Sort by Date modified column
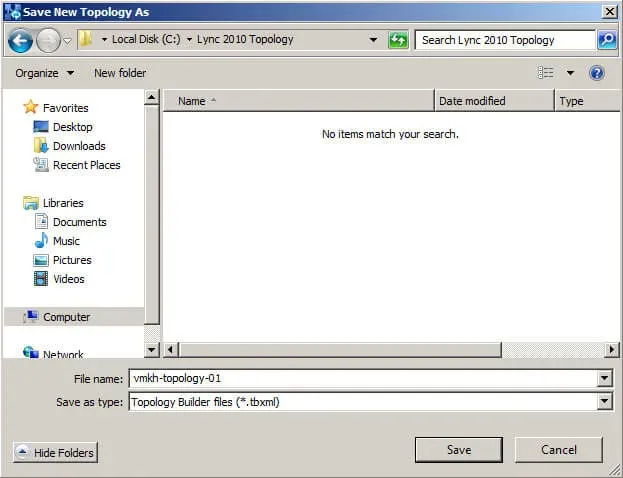Screen dimensions: 623x478 (494, 101)
